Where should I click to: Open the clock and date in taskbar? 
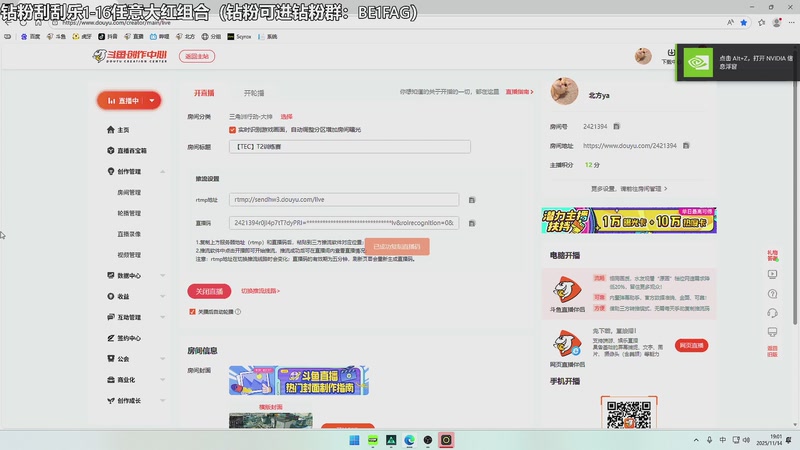coord(769,440)
